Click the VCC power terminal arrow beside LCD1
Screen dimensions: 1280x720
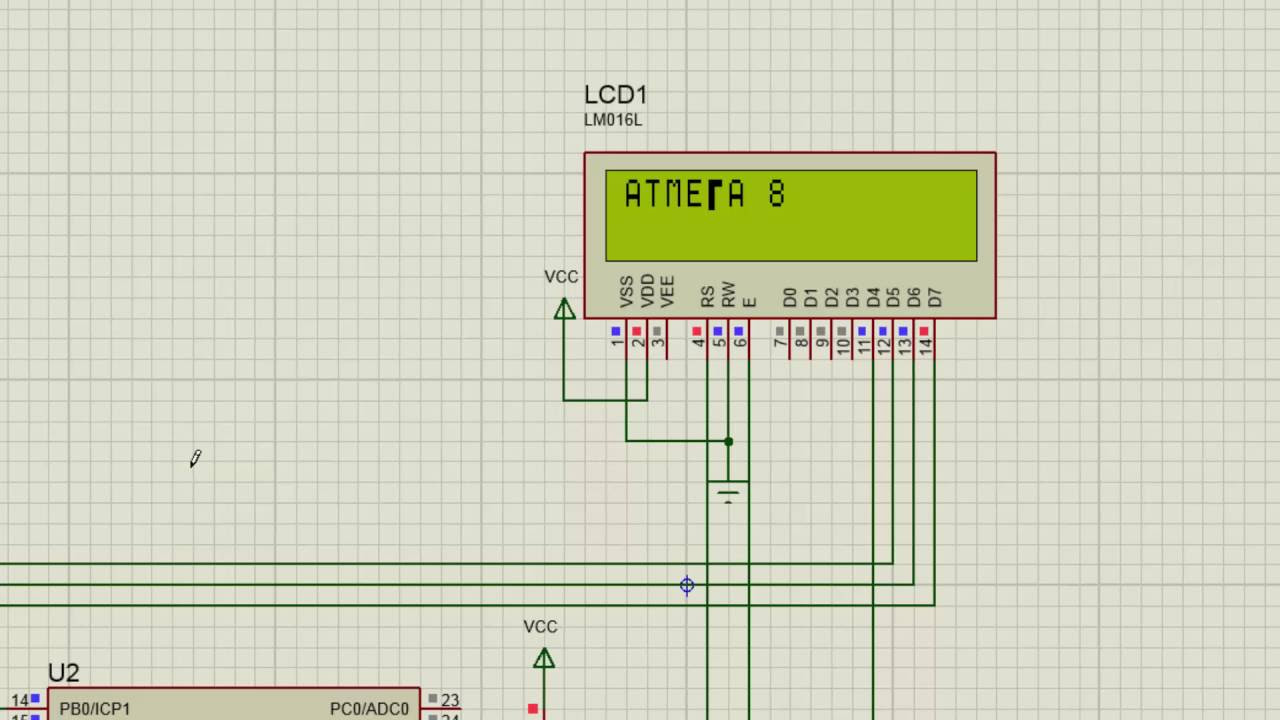tap(564, 309)
